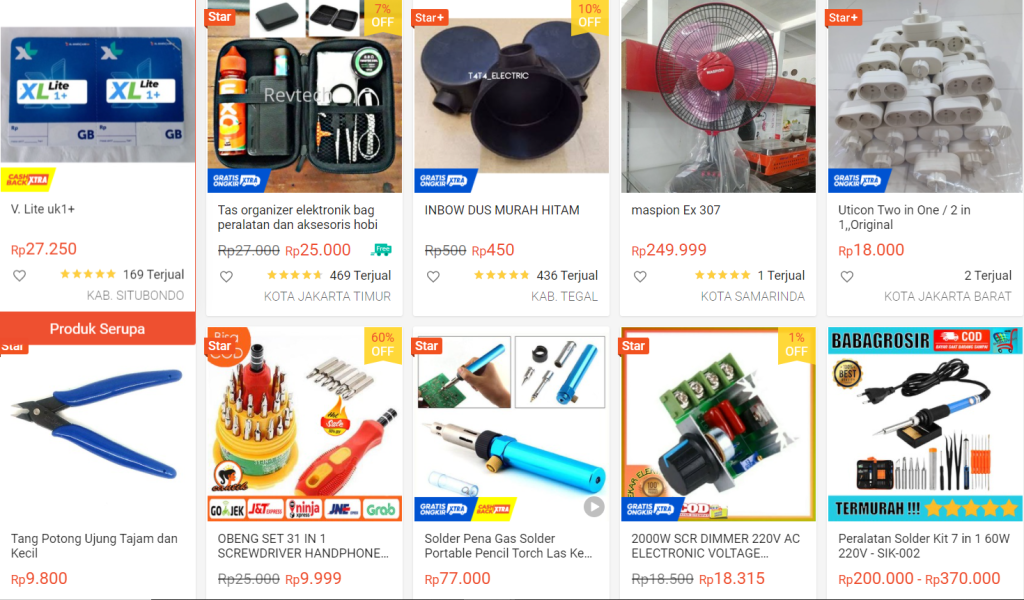This screenshot has width=1024, height=600.
Task: Tap heart icon on Uticon Two in One
Action: (847, 276)
